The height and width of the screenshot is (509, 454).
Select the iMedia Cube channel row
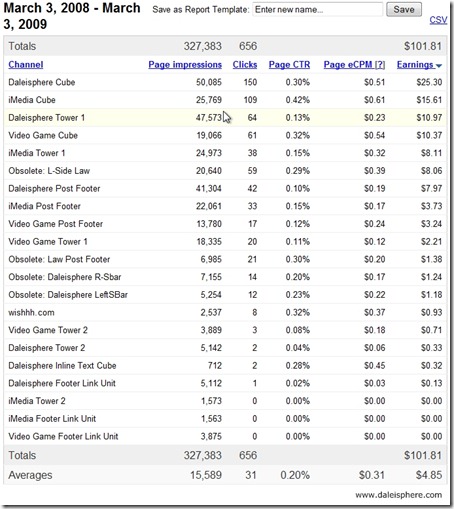[225, 100]
